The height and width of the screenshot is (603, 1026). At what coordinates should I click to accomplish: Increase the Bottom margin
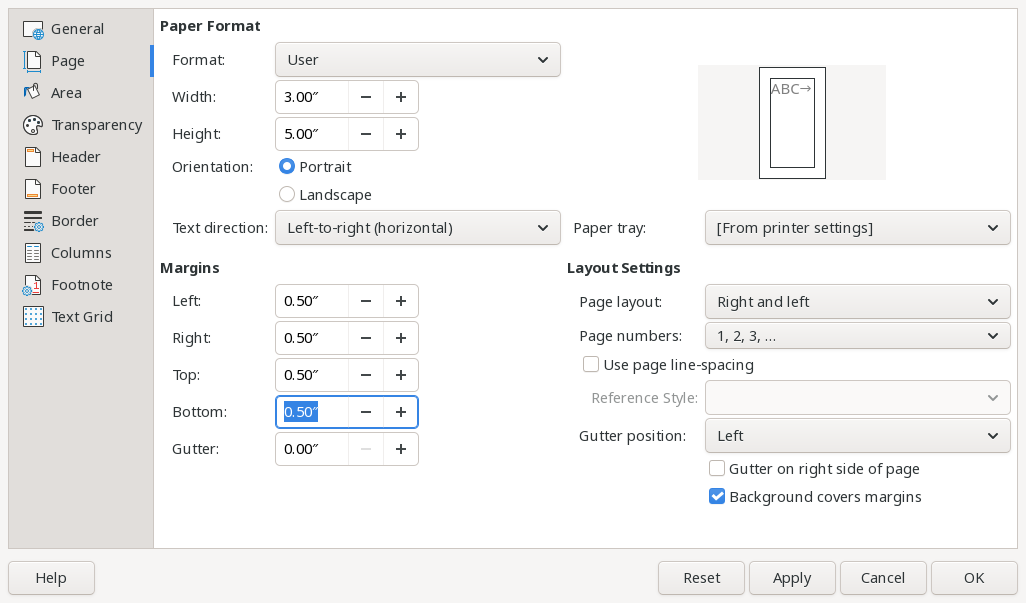[x=400, y=412]
